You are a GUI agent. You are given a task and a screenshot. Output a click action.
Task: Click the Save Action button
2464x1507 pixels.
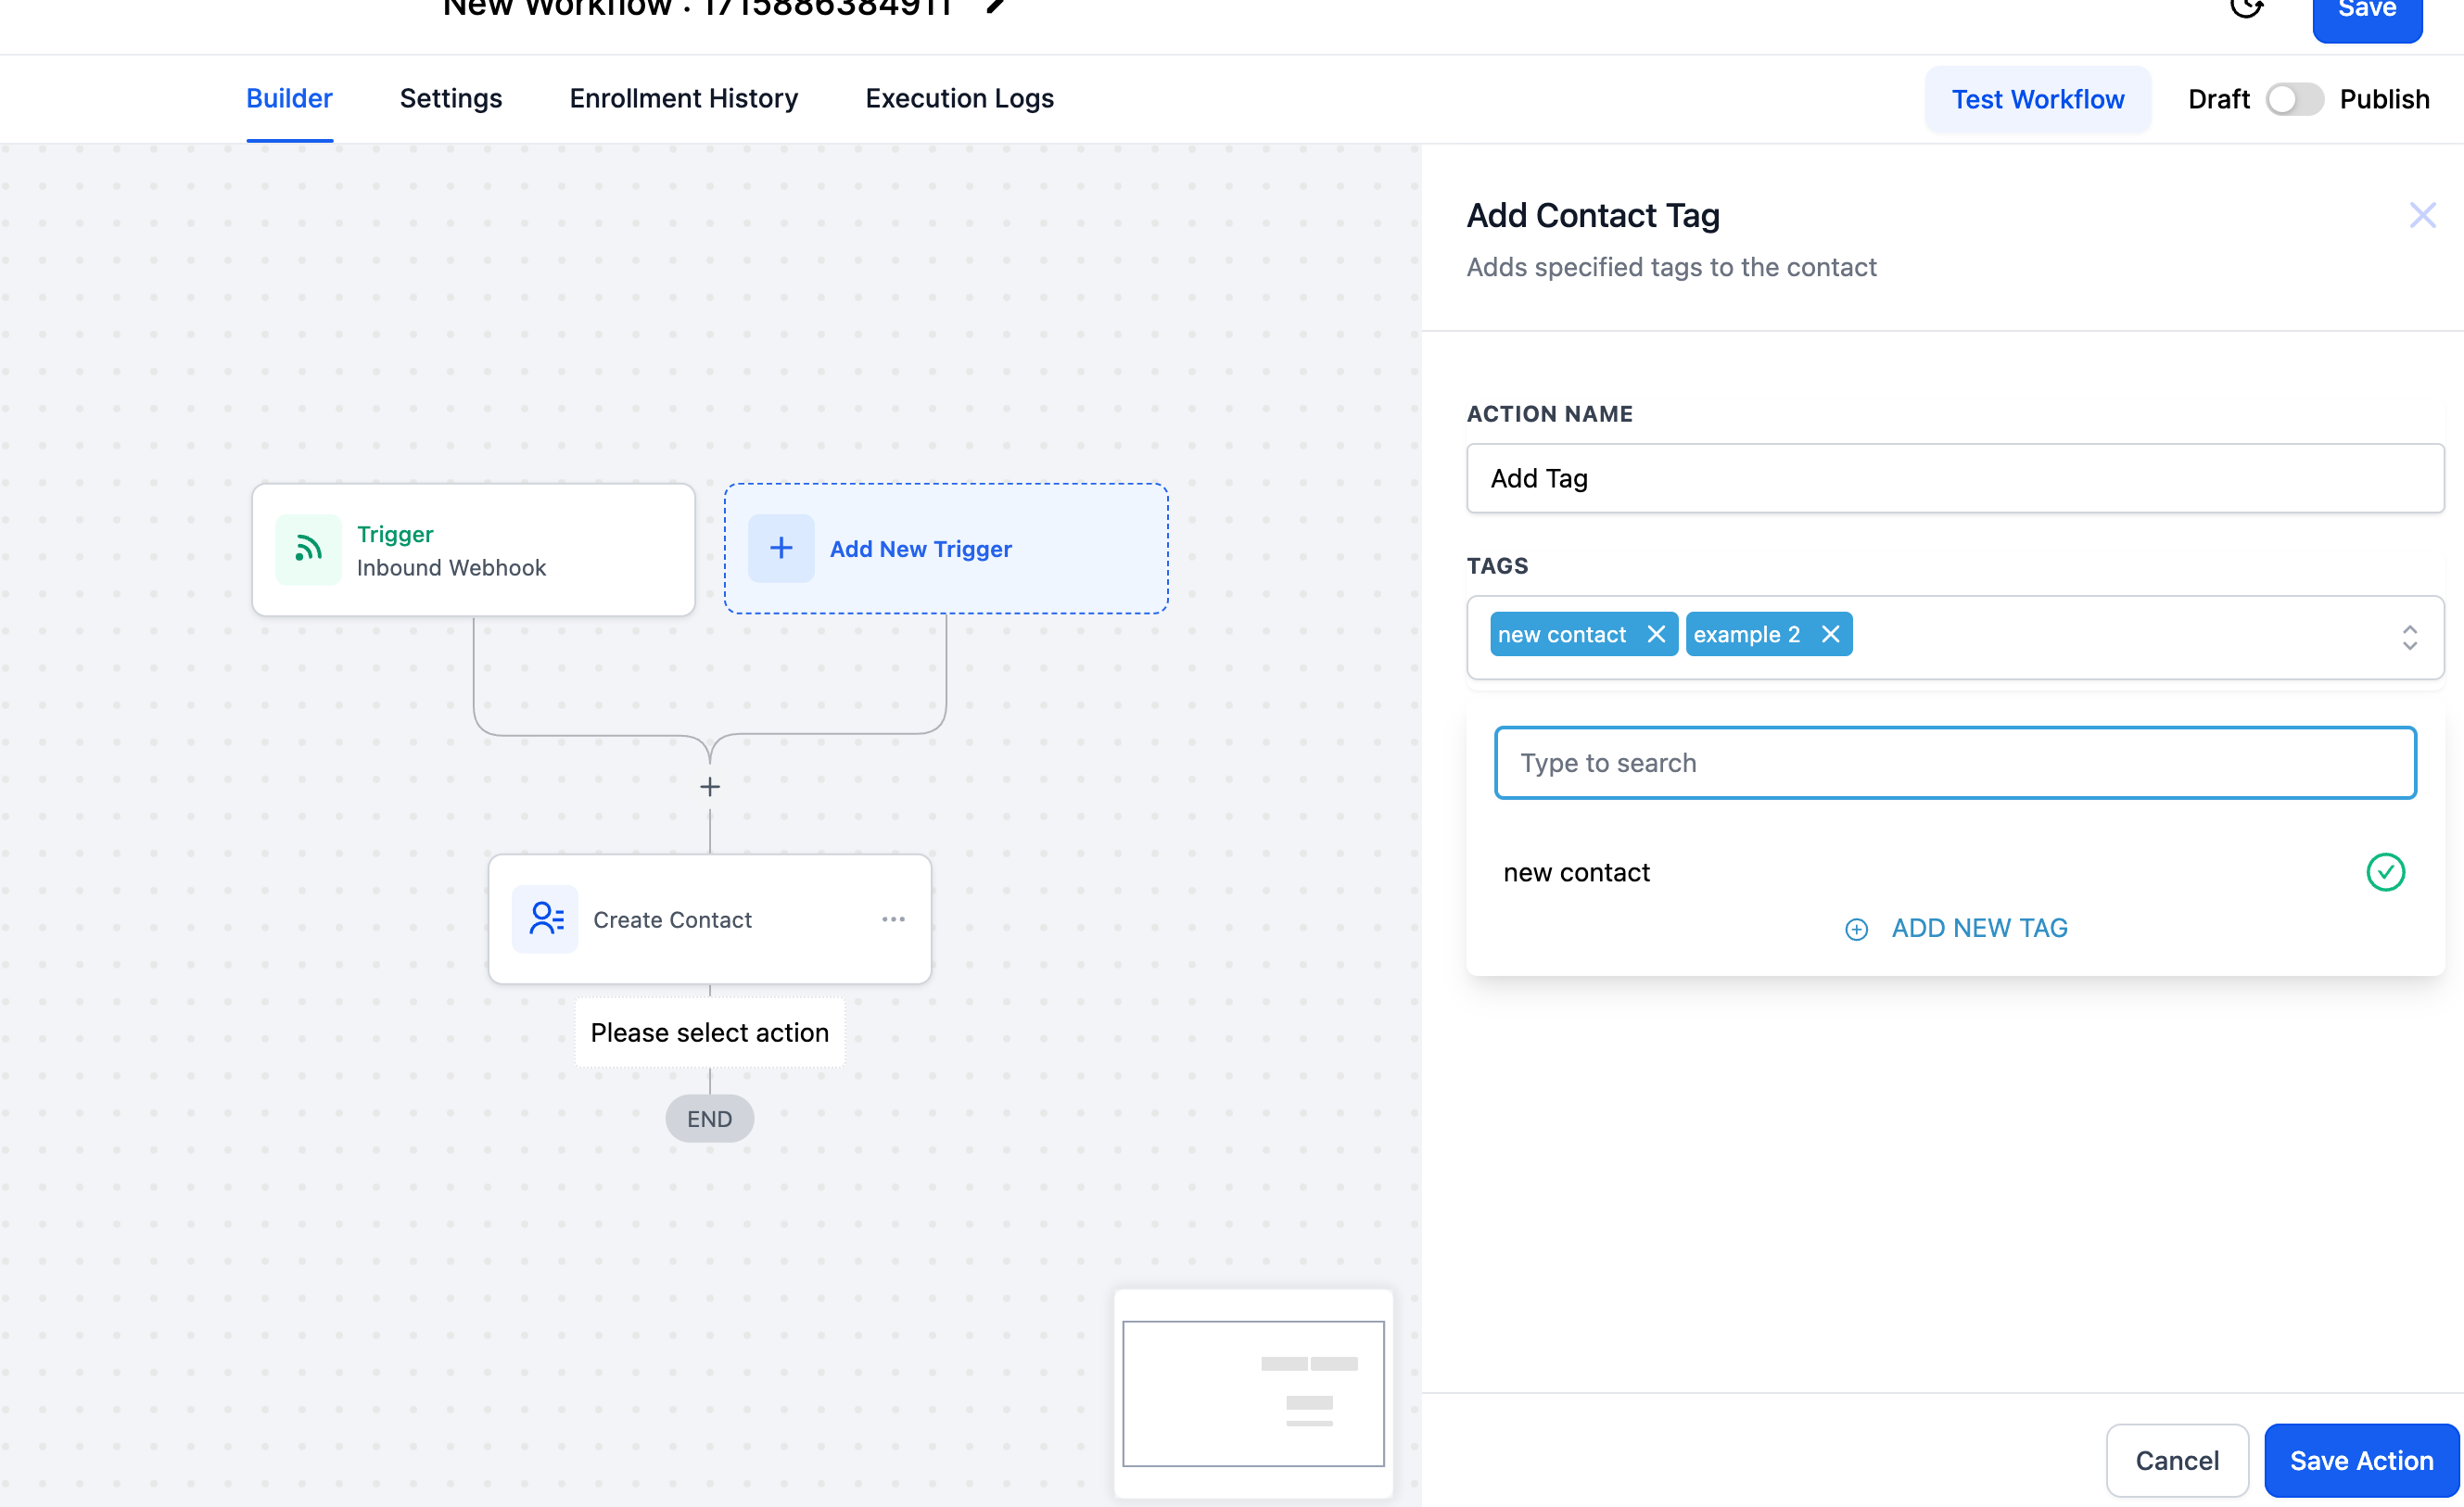(2360, 1459)
